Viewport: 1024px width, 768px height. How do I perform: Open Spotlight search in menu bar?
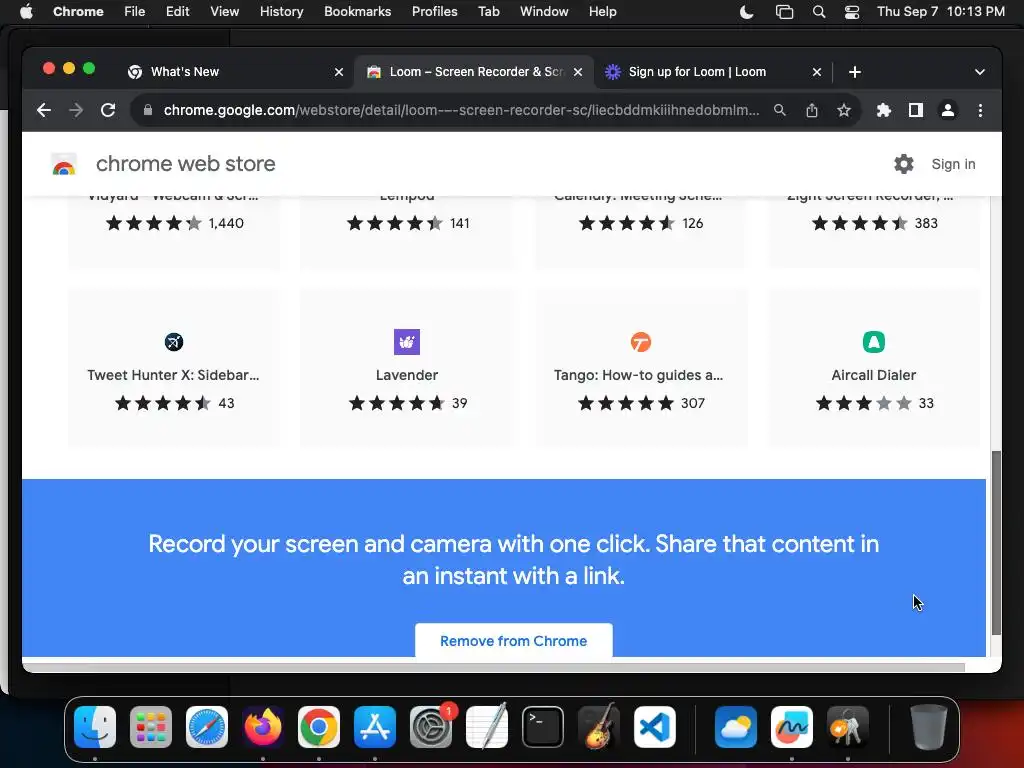818,12
